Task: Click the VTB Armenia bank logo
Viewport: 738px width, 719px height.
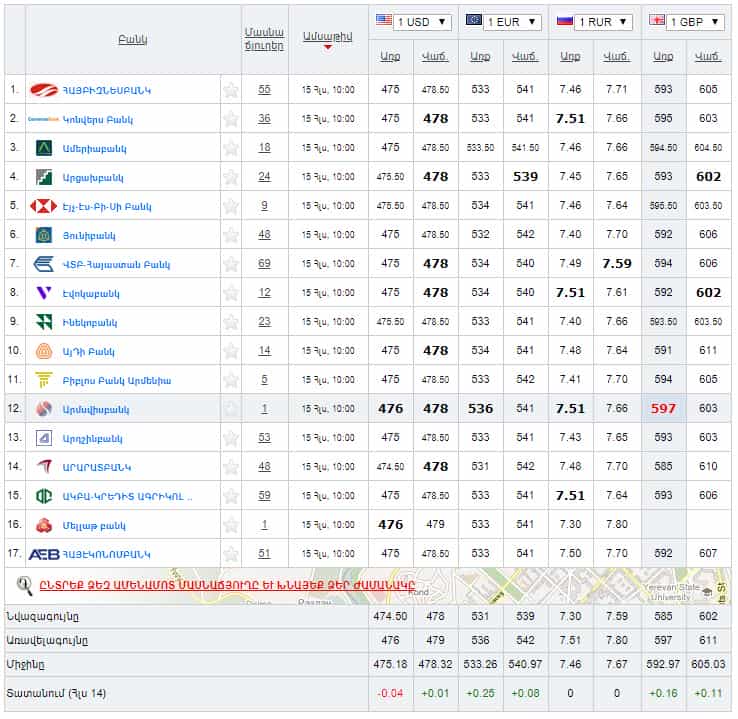Action: 44,264
